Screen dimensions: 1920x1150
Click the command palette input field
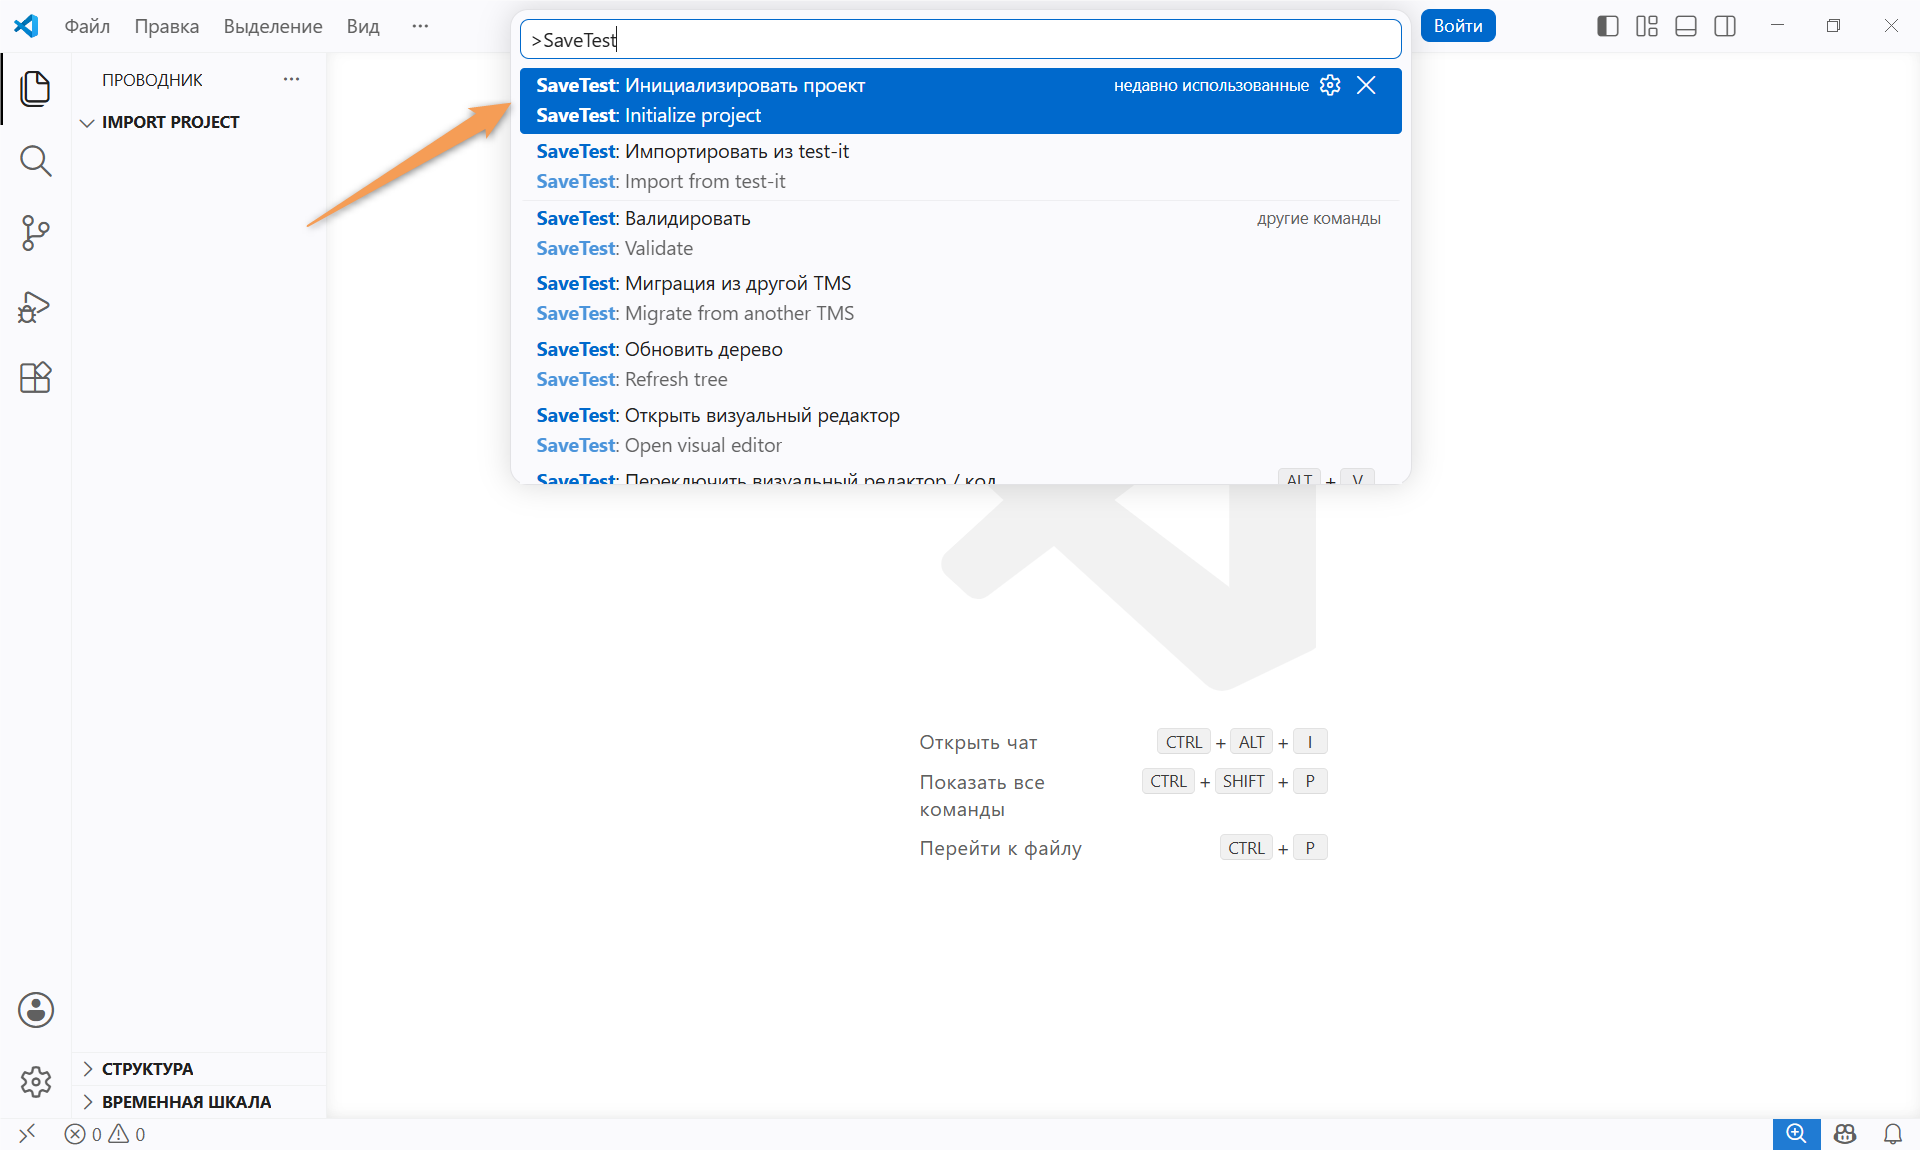pos(960,40)
